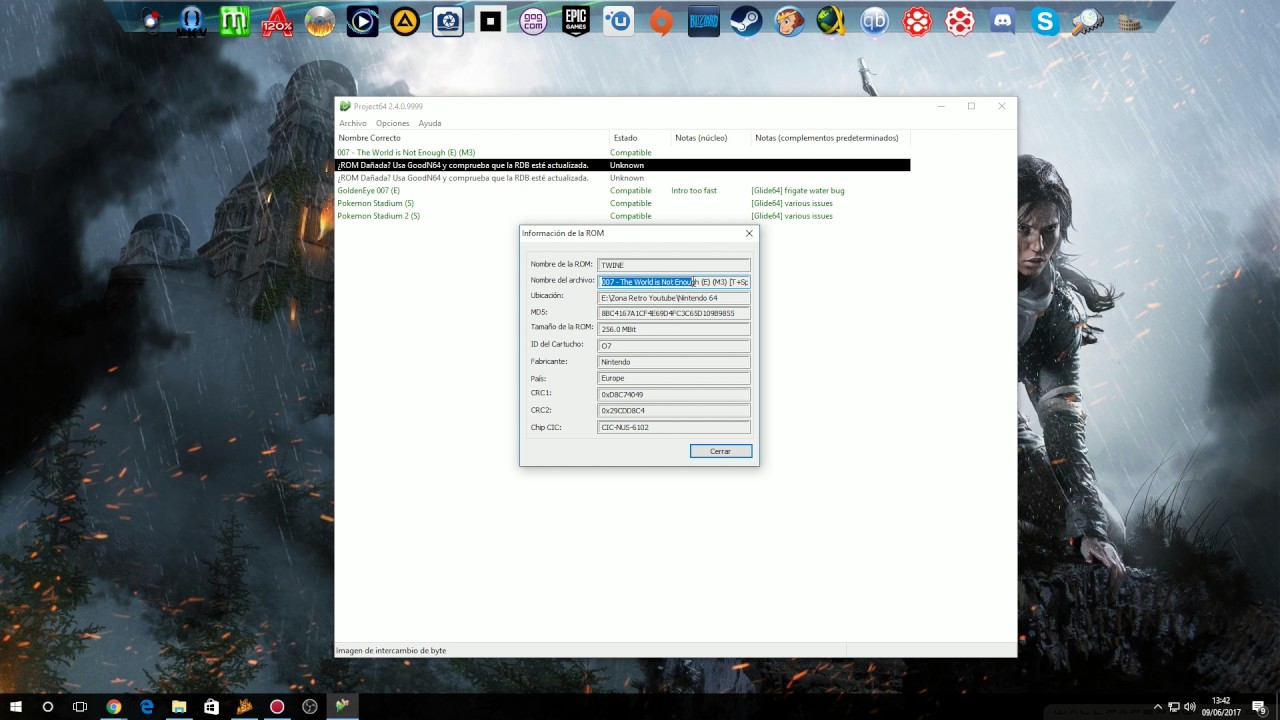Show hidden system tray icons
This screenshot has width=1280, height=720.
click(x=1158, y=707)
